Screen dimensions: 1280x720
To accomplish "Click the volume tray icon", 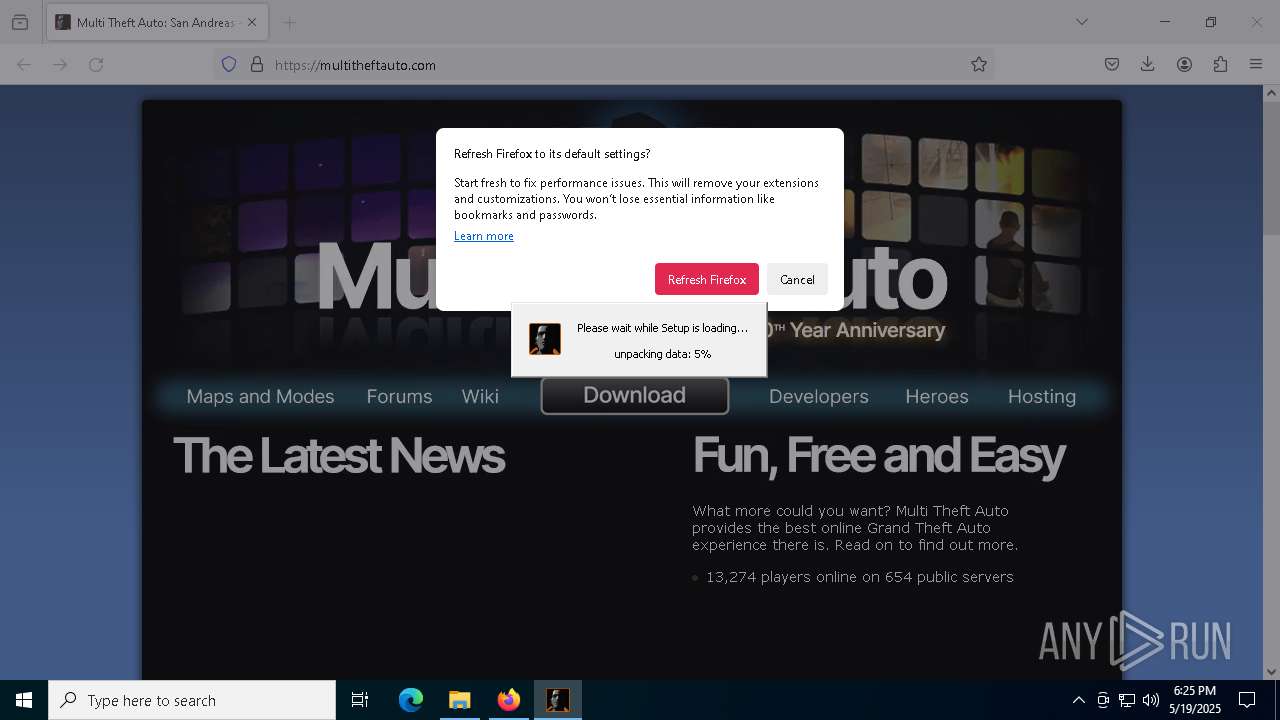I will click(1151, 700).
